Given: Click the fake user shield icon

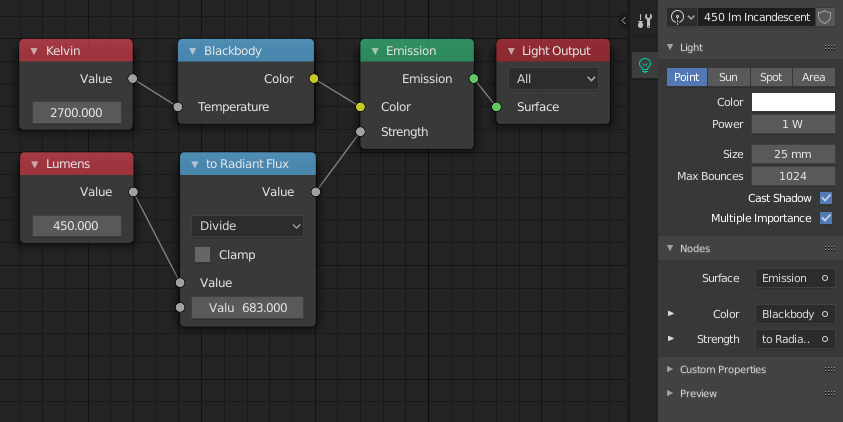Looking at the screenshot, I should pyautogui.click(x=825, y=17).
